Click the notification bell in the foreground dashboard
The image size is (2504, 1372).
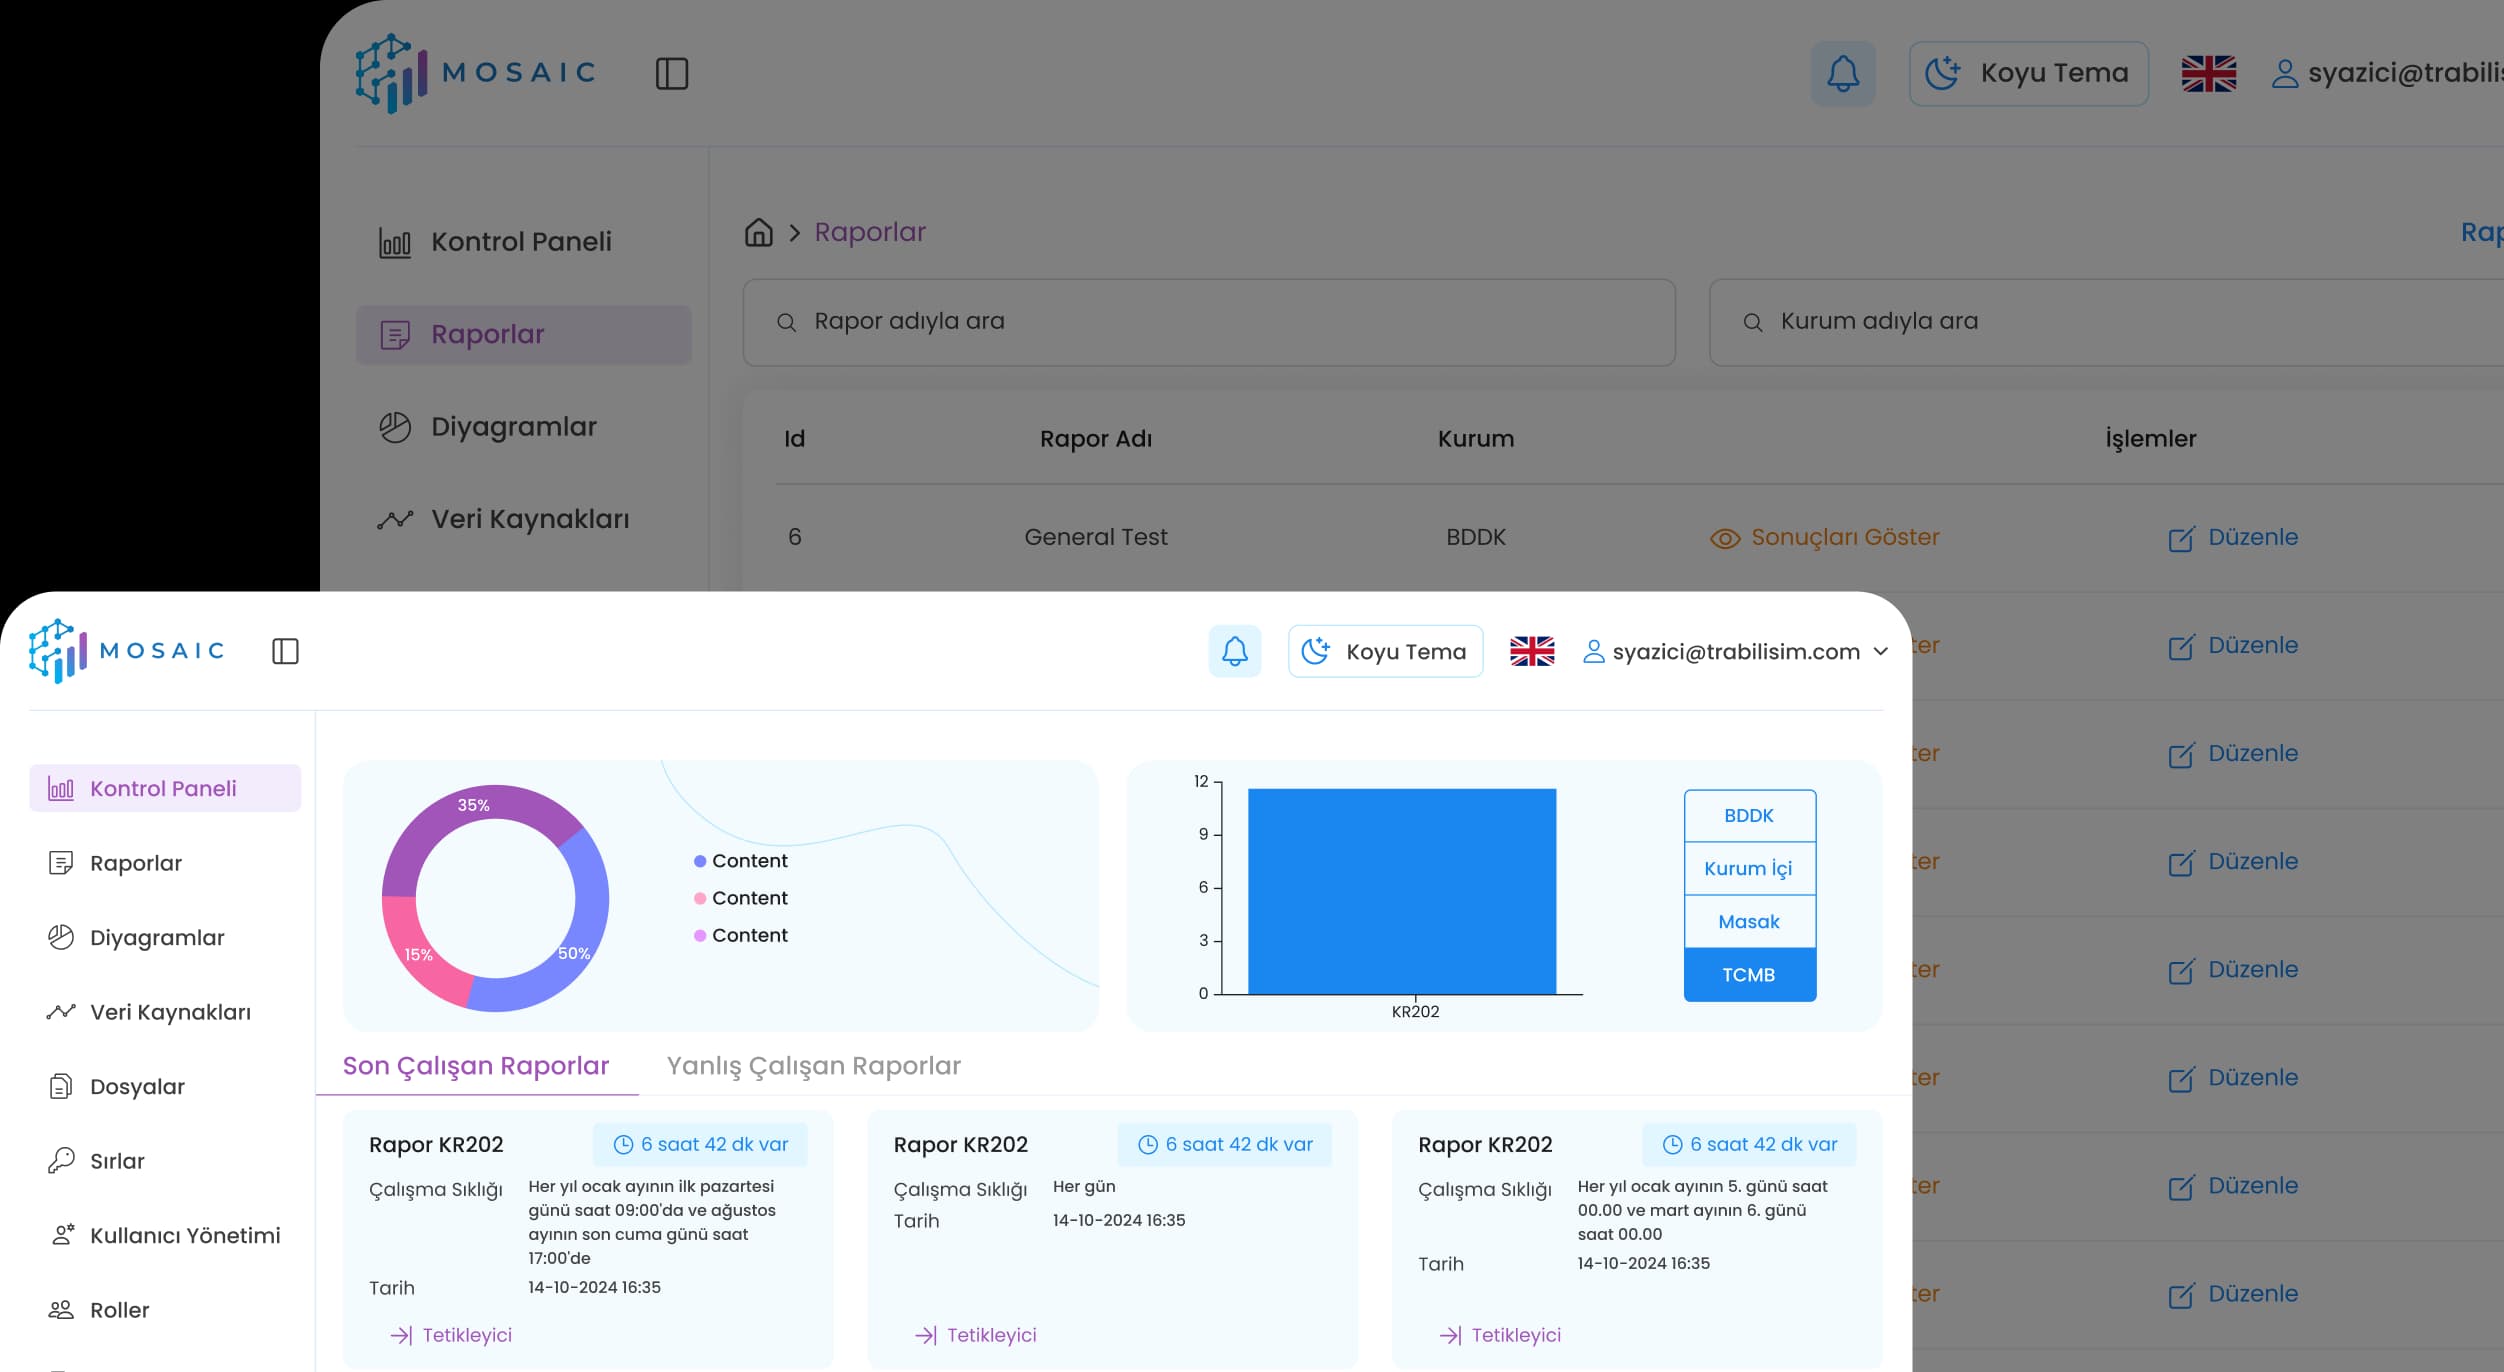coord(1234,651)
